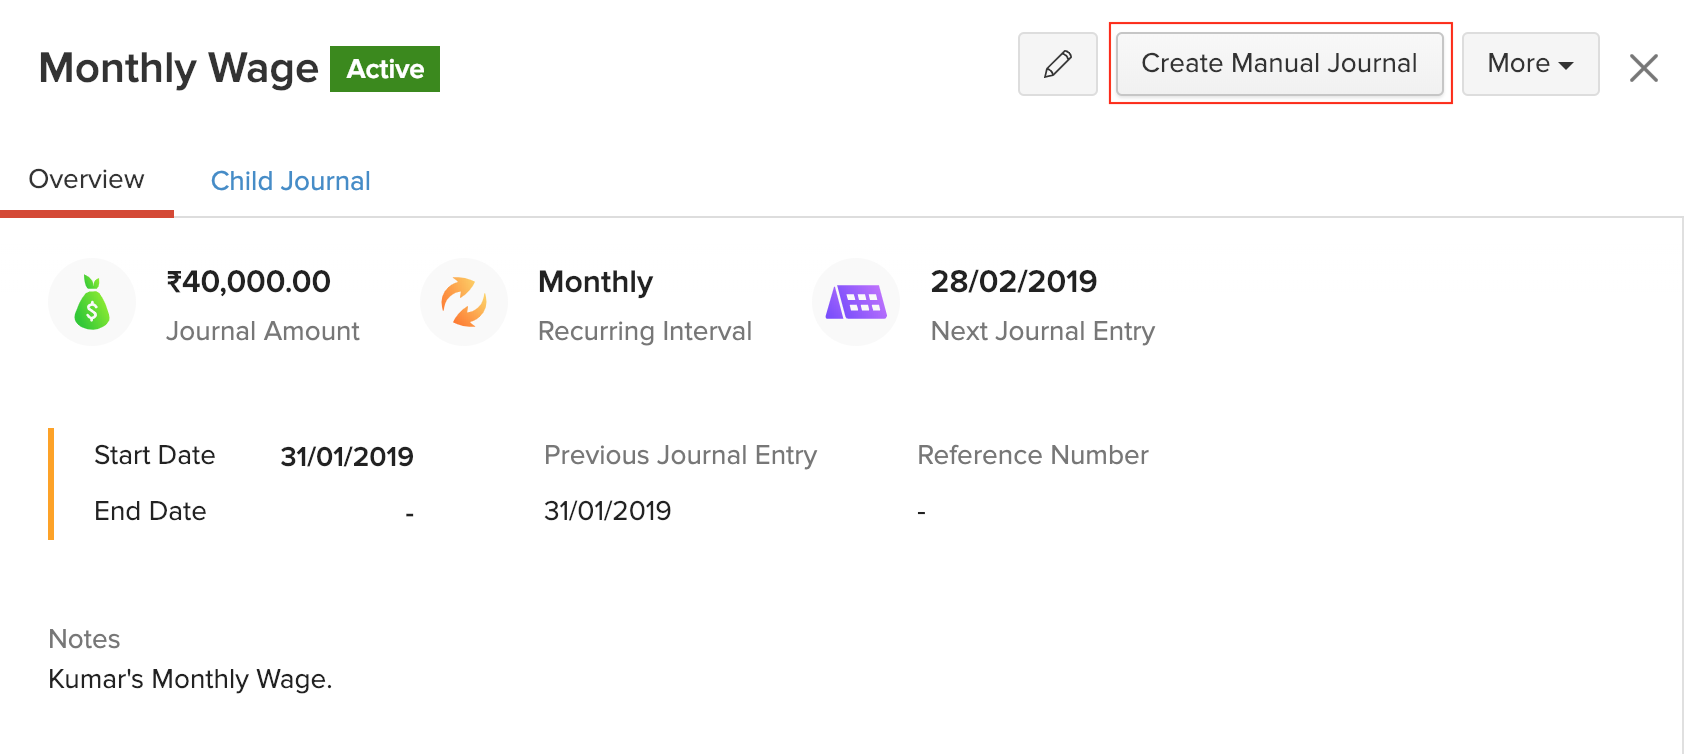1684x754 pixels.
Task: Click the close X icon
Action: [1643, 67]
